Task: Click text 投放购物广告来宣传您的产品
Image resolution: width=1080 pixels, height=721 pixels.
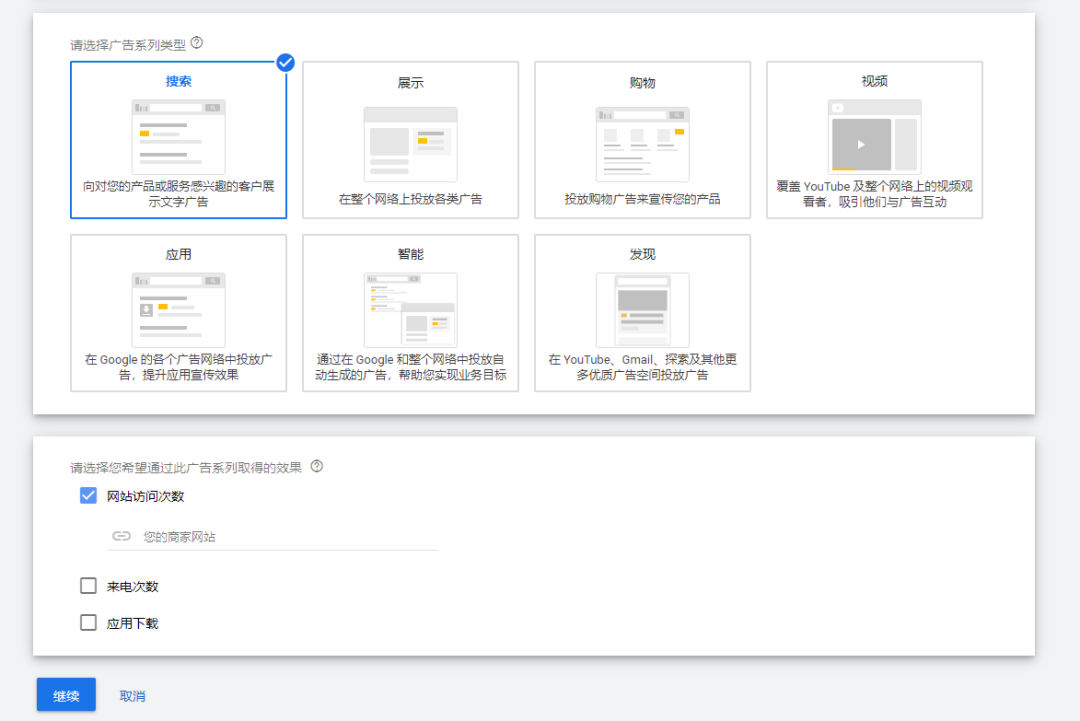Action: pyautogui.click(x=643, y=199)
